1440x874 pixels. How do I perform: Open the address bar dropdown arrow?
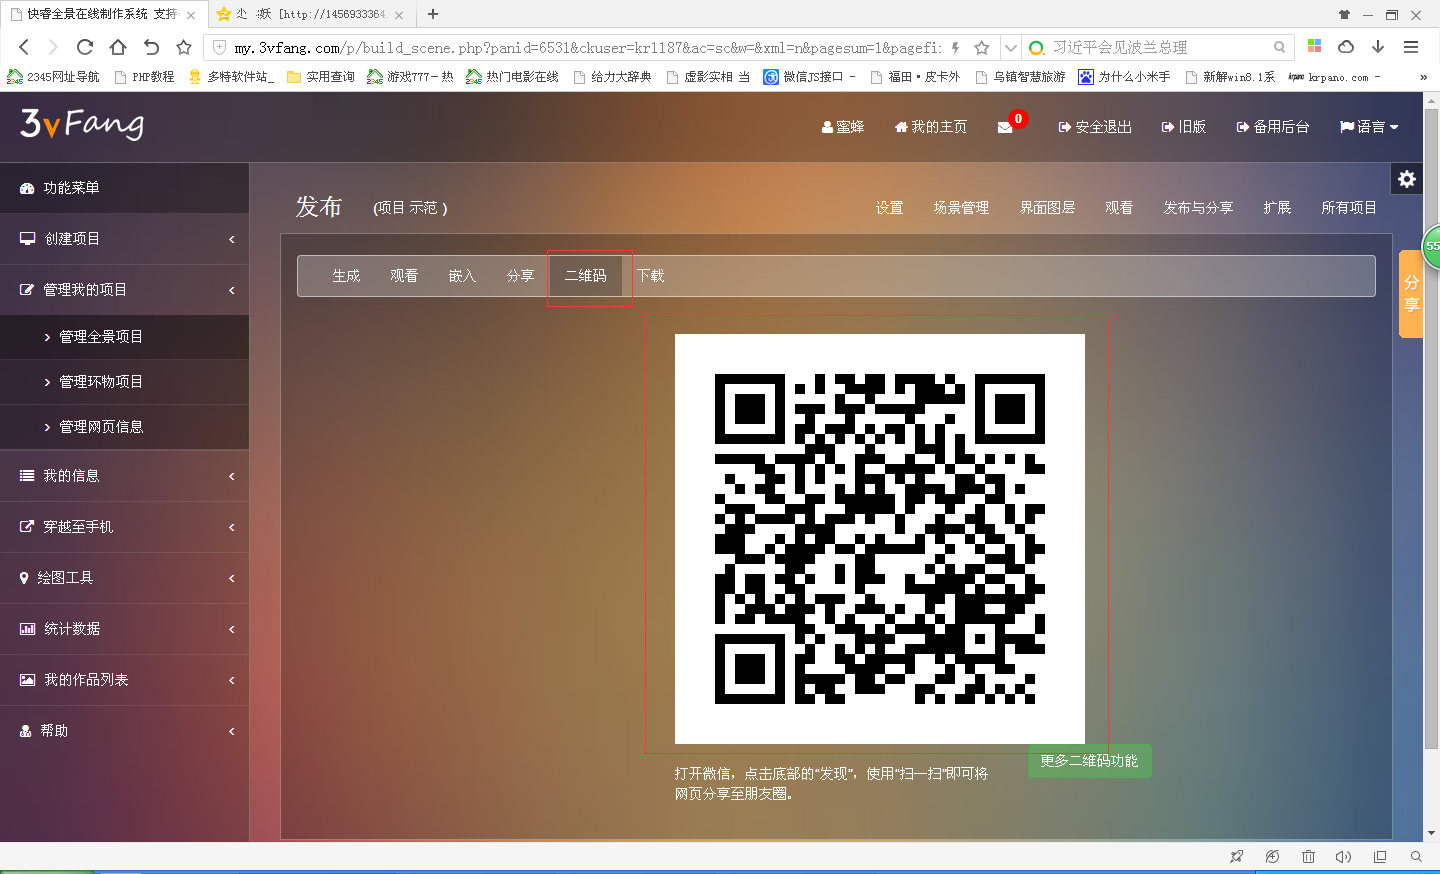coord(1010,47)
